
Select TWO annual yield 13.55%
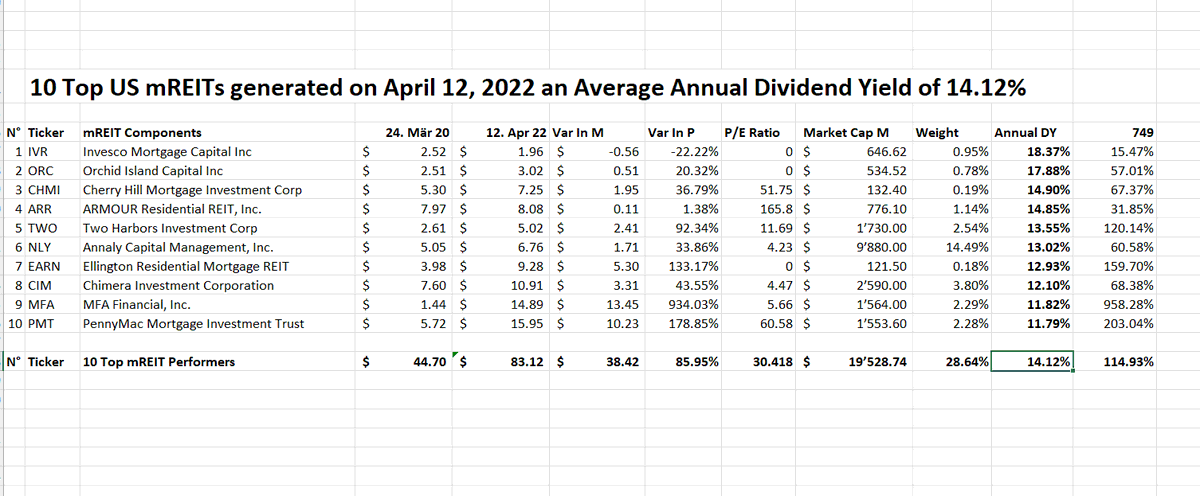click(x=1048, y=228)
